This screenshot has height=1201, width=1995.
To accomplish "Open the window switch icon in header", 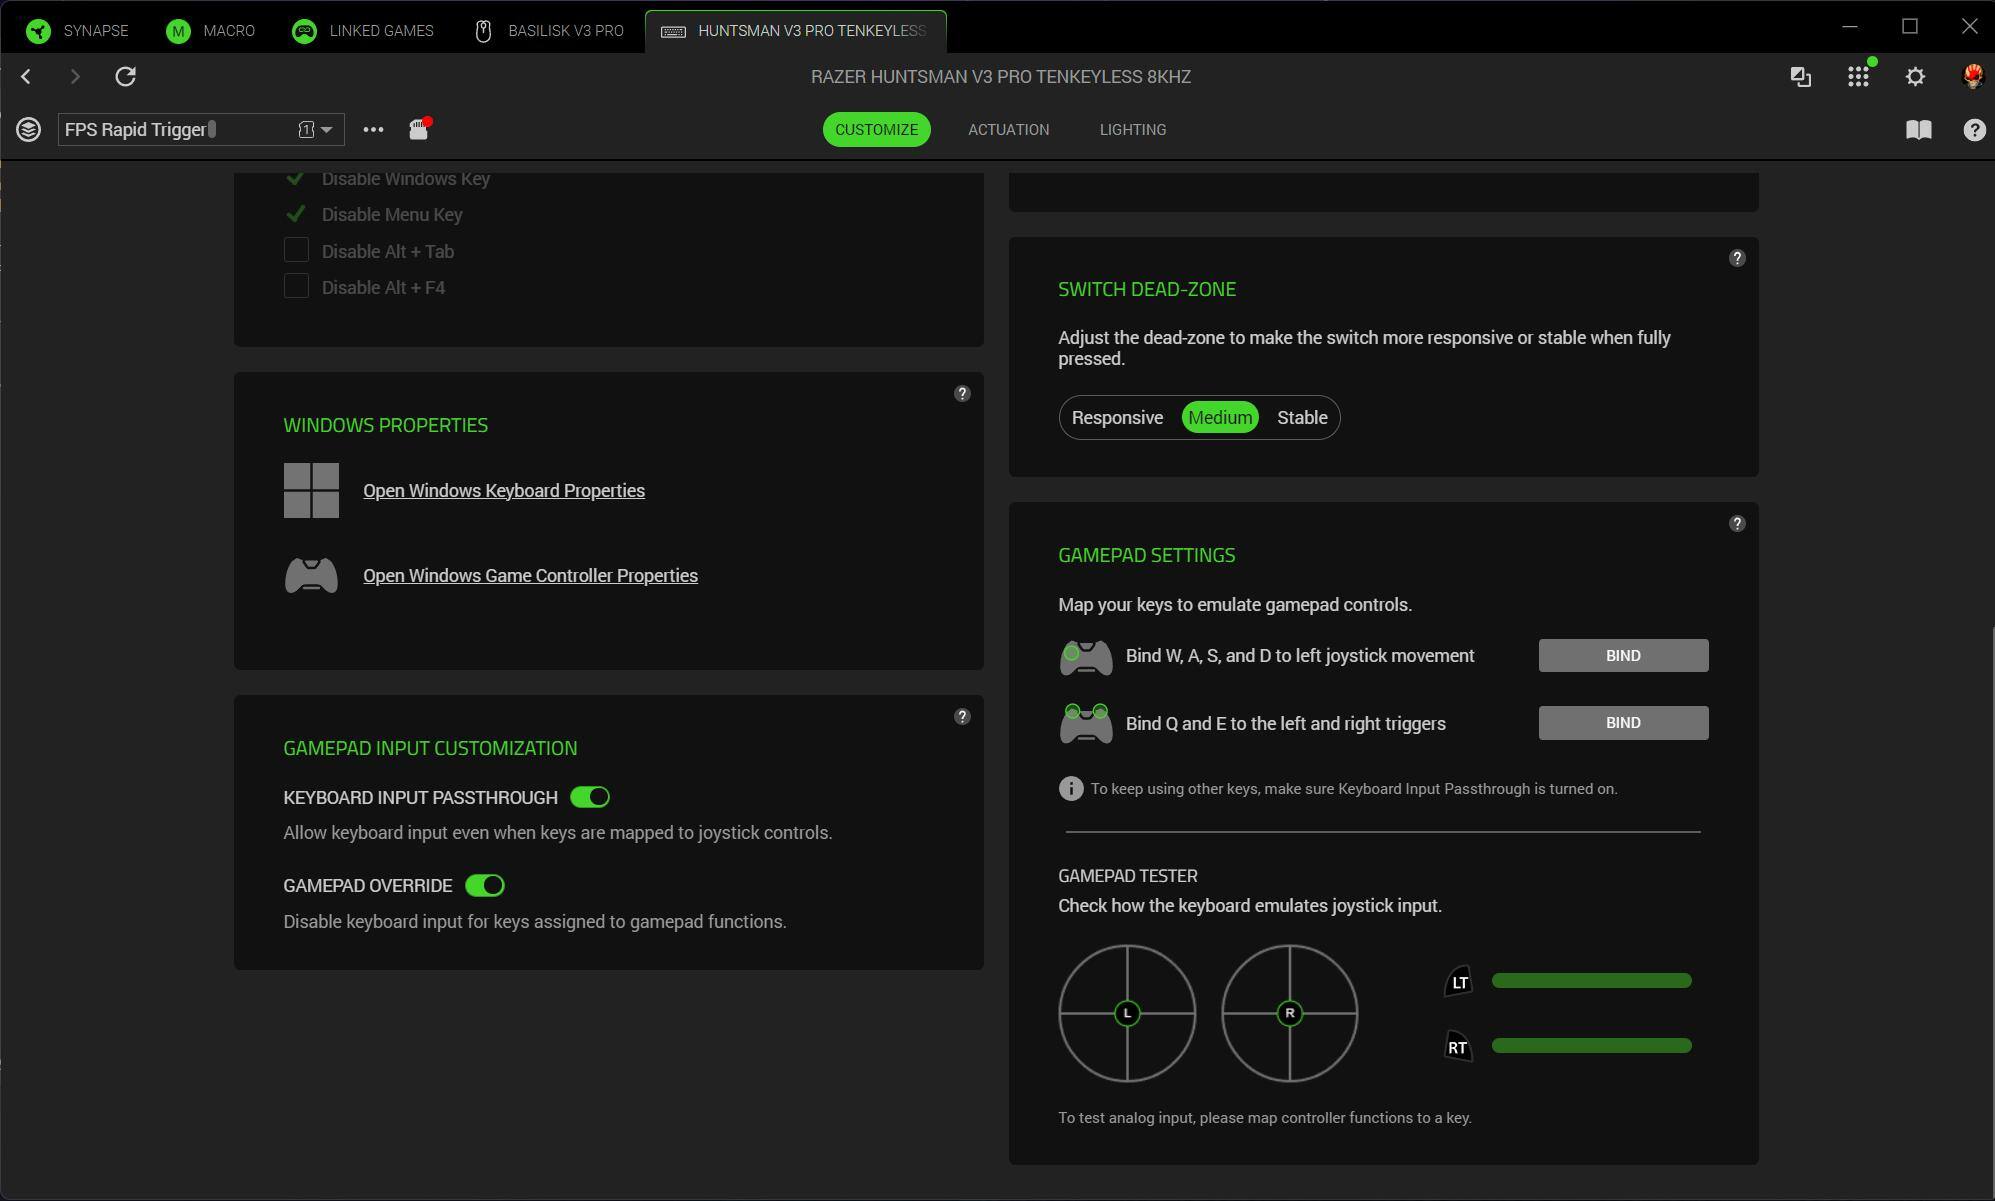I will pos(1800,77).
